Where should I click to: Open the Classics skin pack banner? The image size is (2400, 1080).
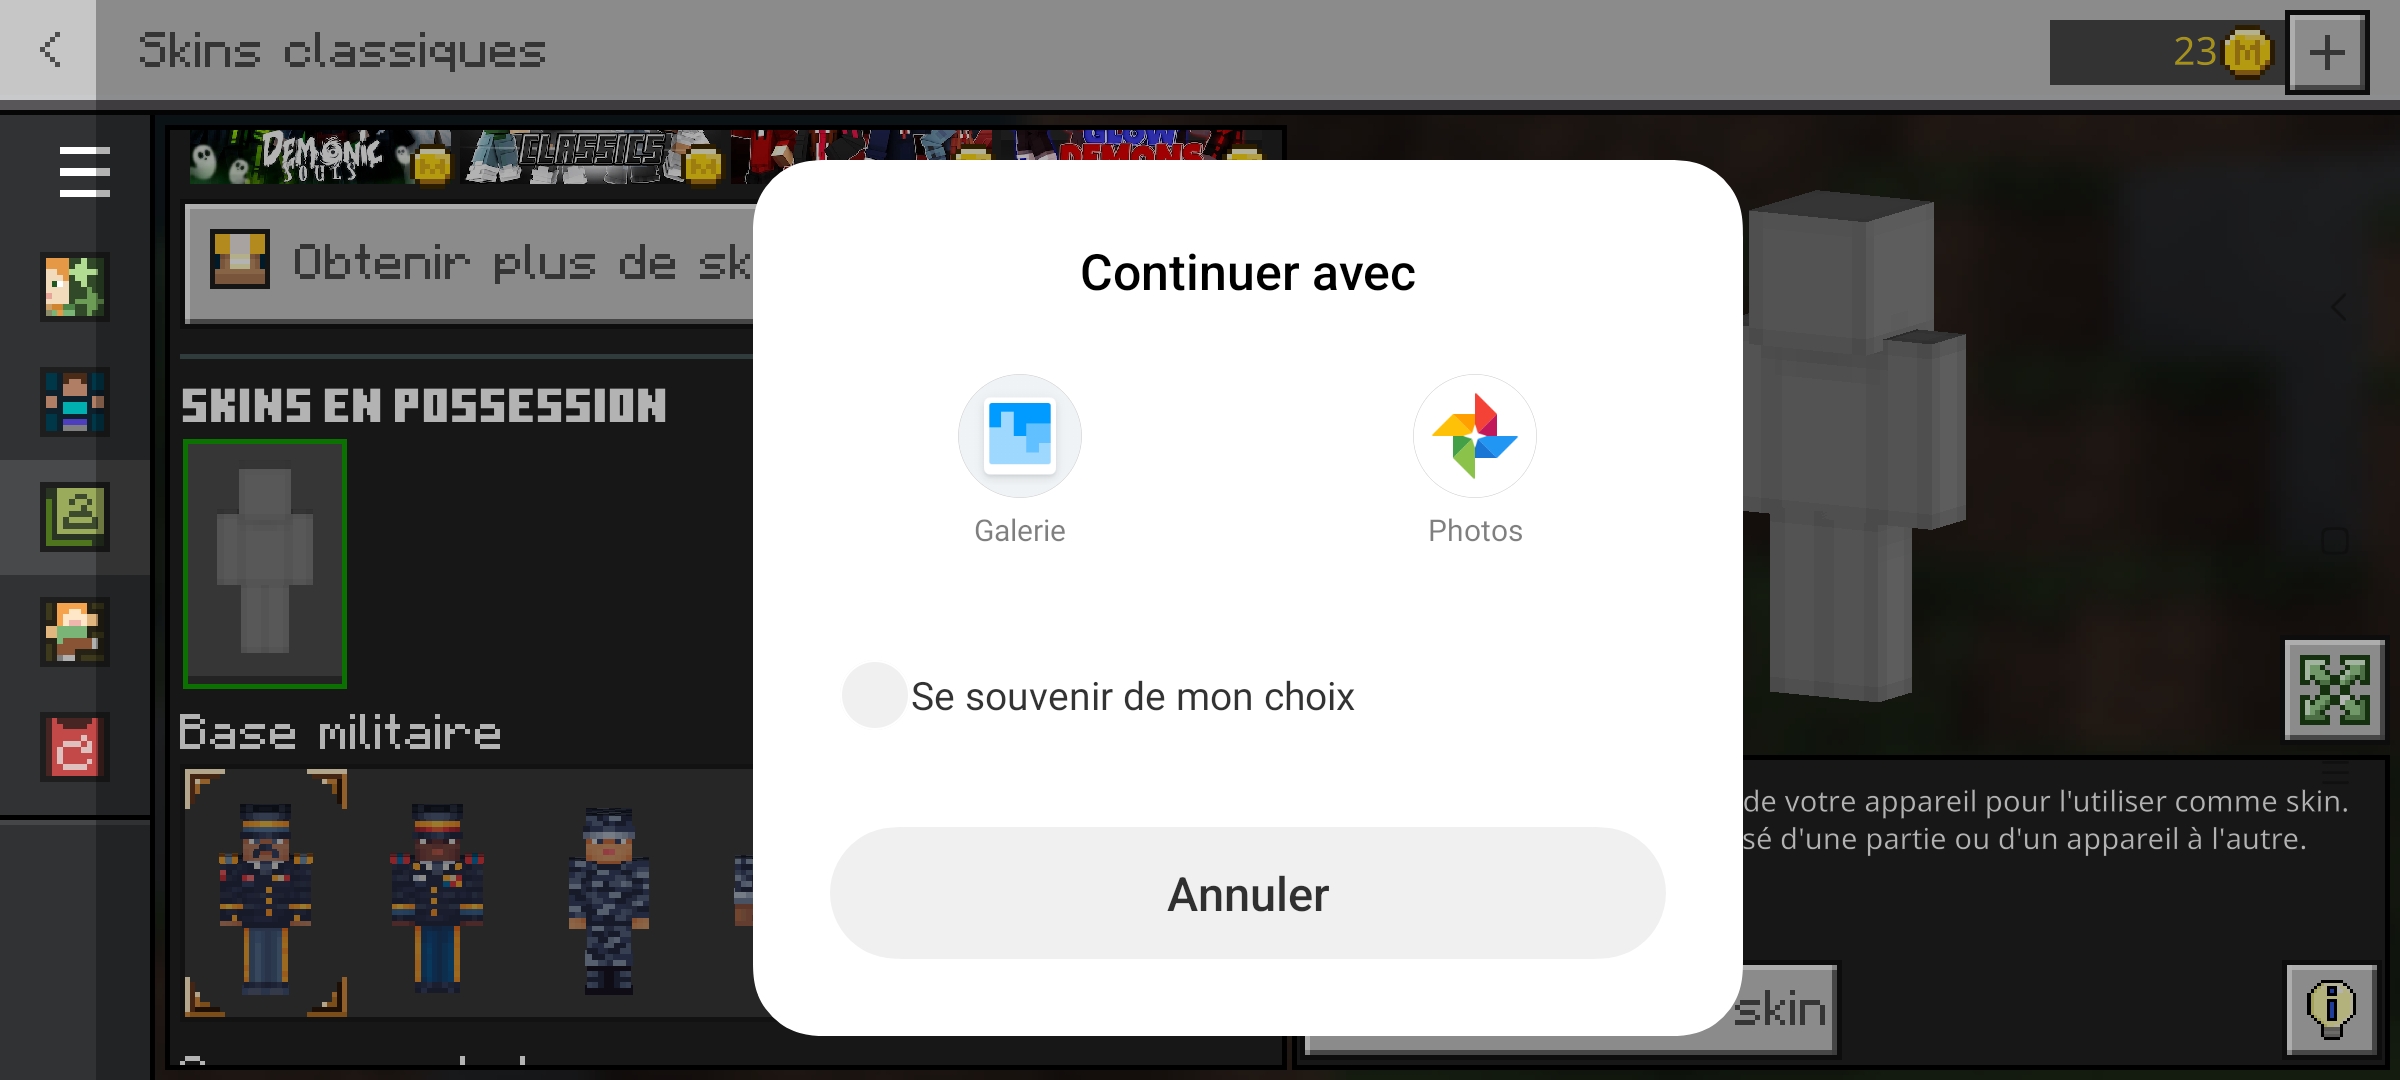tap(593, 156)
